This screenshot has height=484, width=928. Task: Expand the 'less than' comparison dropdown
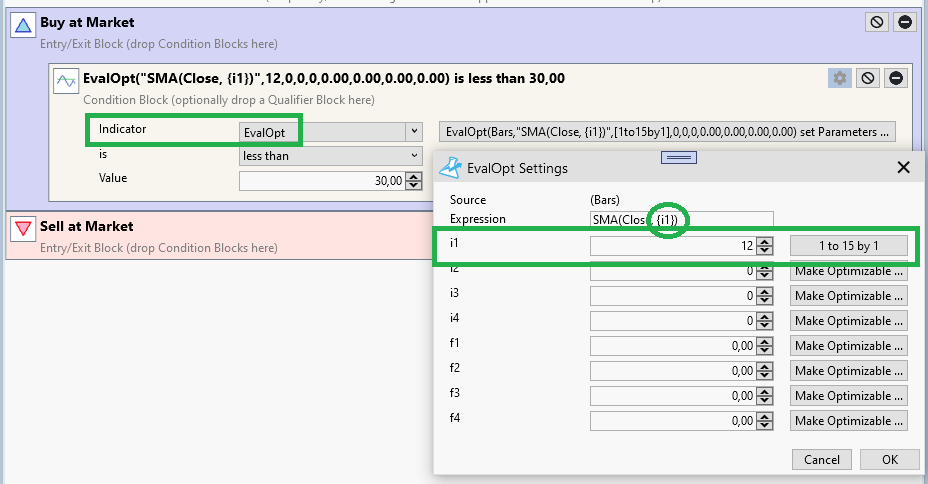[413, 156]
